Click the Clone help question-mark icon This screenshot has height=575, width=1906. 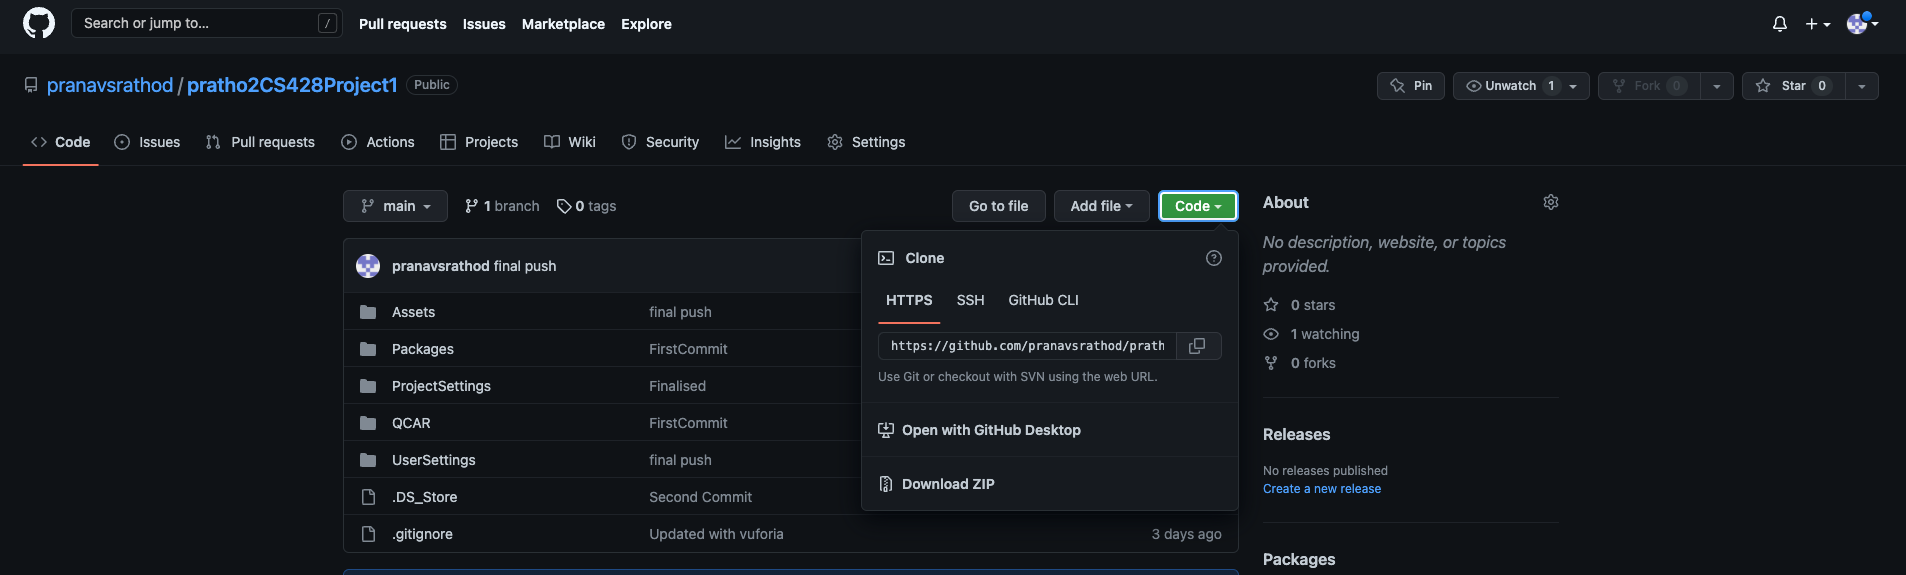(1214, 258)
